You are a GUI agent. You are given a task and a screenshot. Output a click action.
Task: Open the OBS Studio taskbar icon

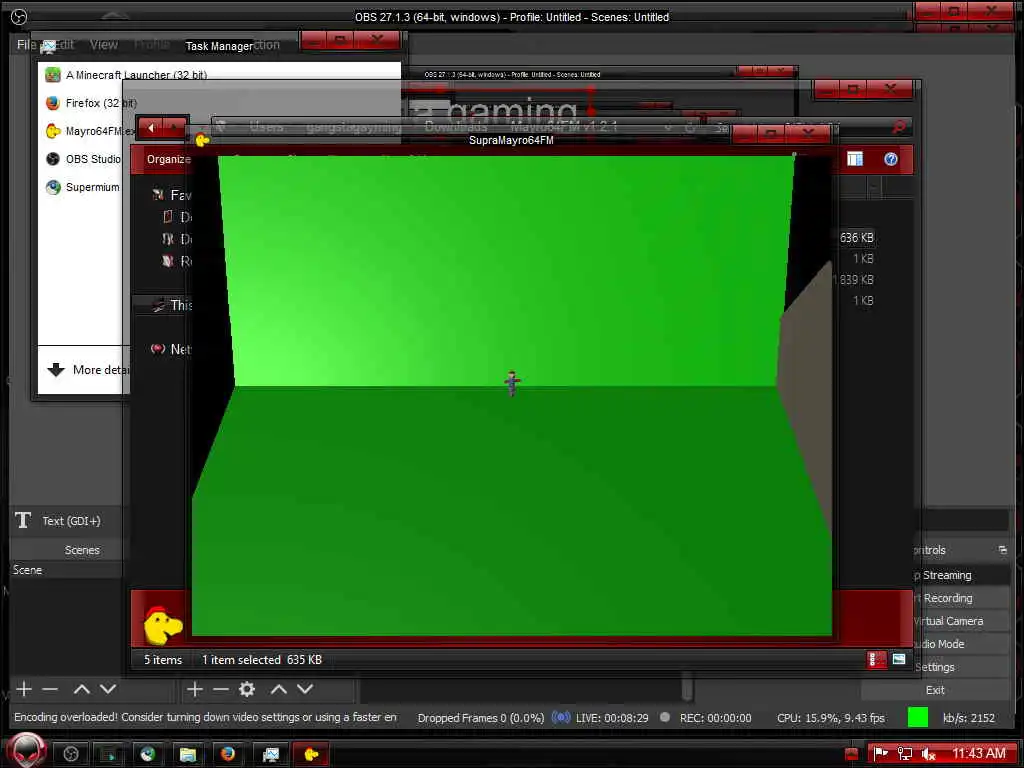click(71, 754)
